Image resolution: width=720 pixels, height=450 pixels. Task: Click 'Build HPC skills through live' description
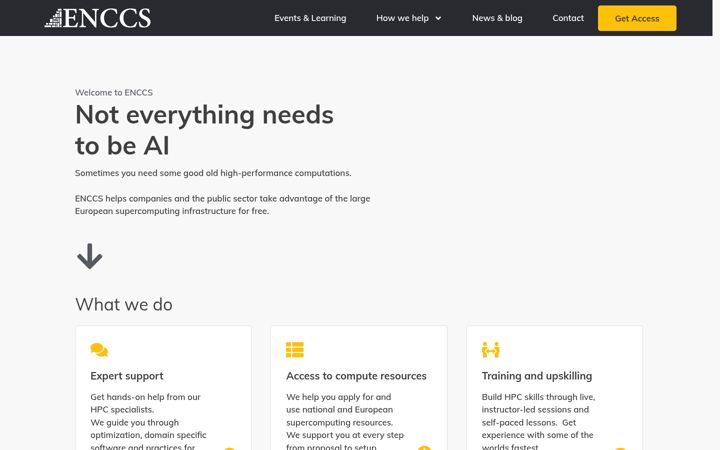[538, 422]
